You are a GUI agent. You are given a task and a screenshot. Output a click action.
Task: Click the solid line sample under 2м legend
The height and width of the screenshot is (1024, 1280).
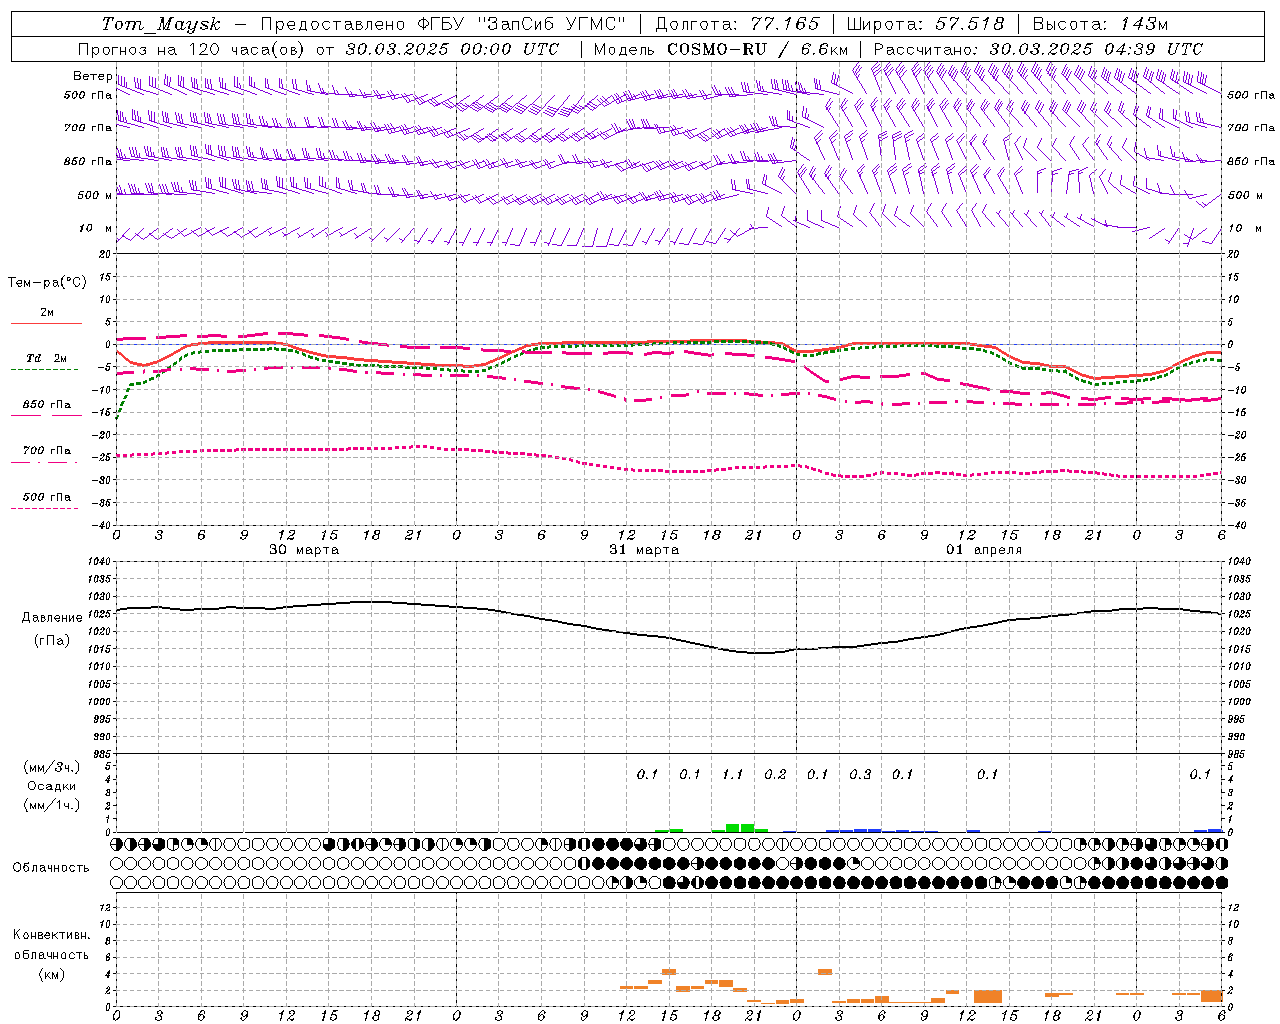[x=45, y=323]
